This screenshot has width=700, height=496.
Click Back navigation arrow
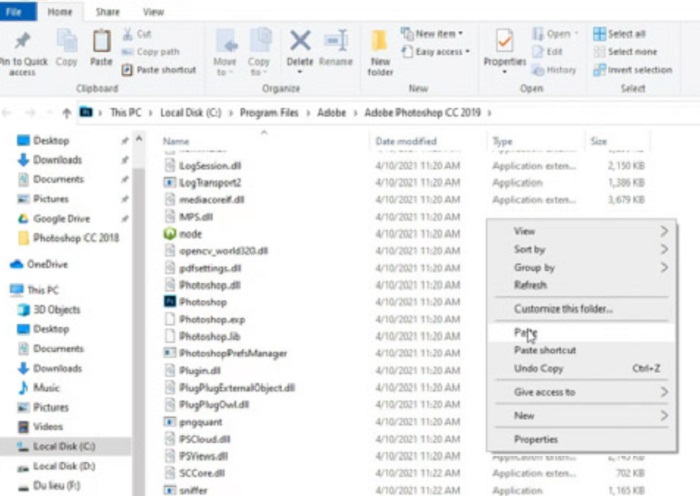(7, 113)
